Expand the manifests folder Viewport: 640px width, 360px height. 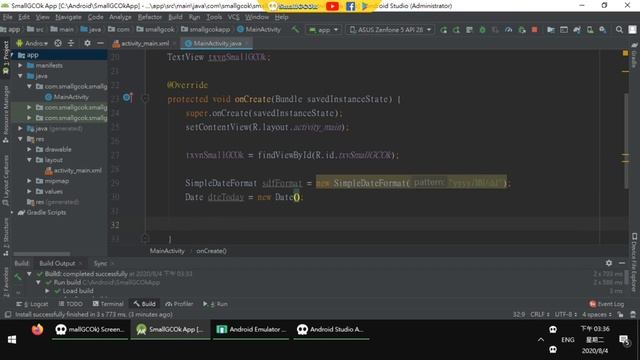(x=20, y=65)
